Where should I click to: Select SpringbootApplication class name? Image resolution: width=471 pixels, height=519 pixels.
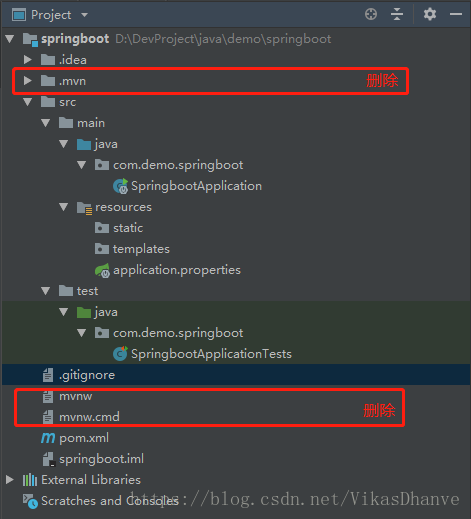click(197, 186)
